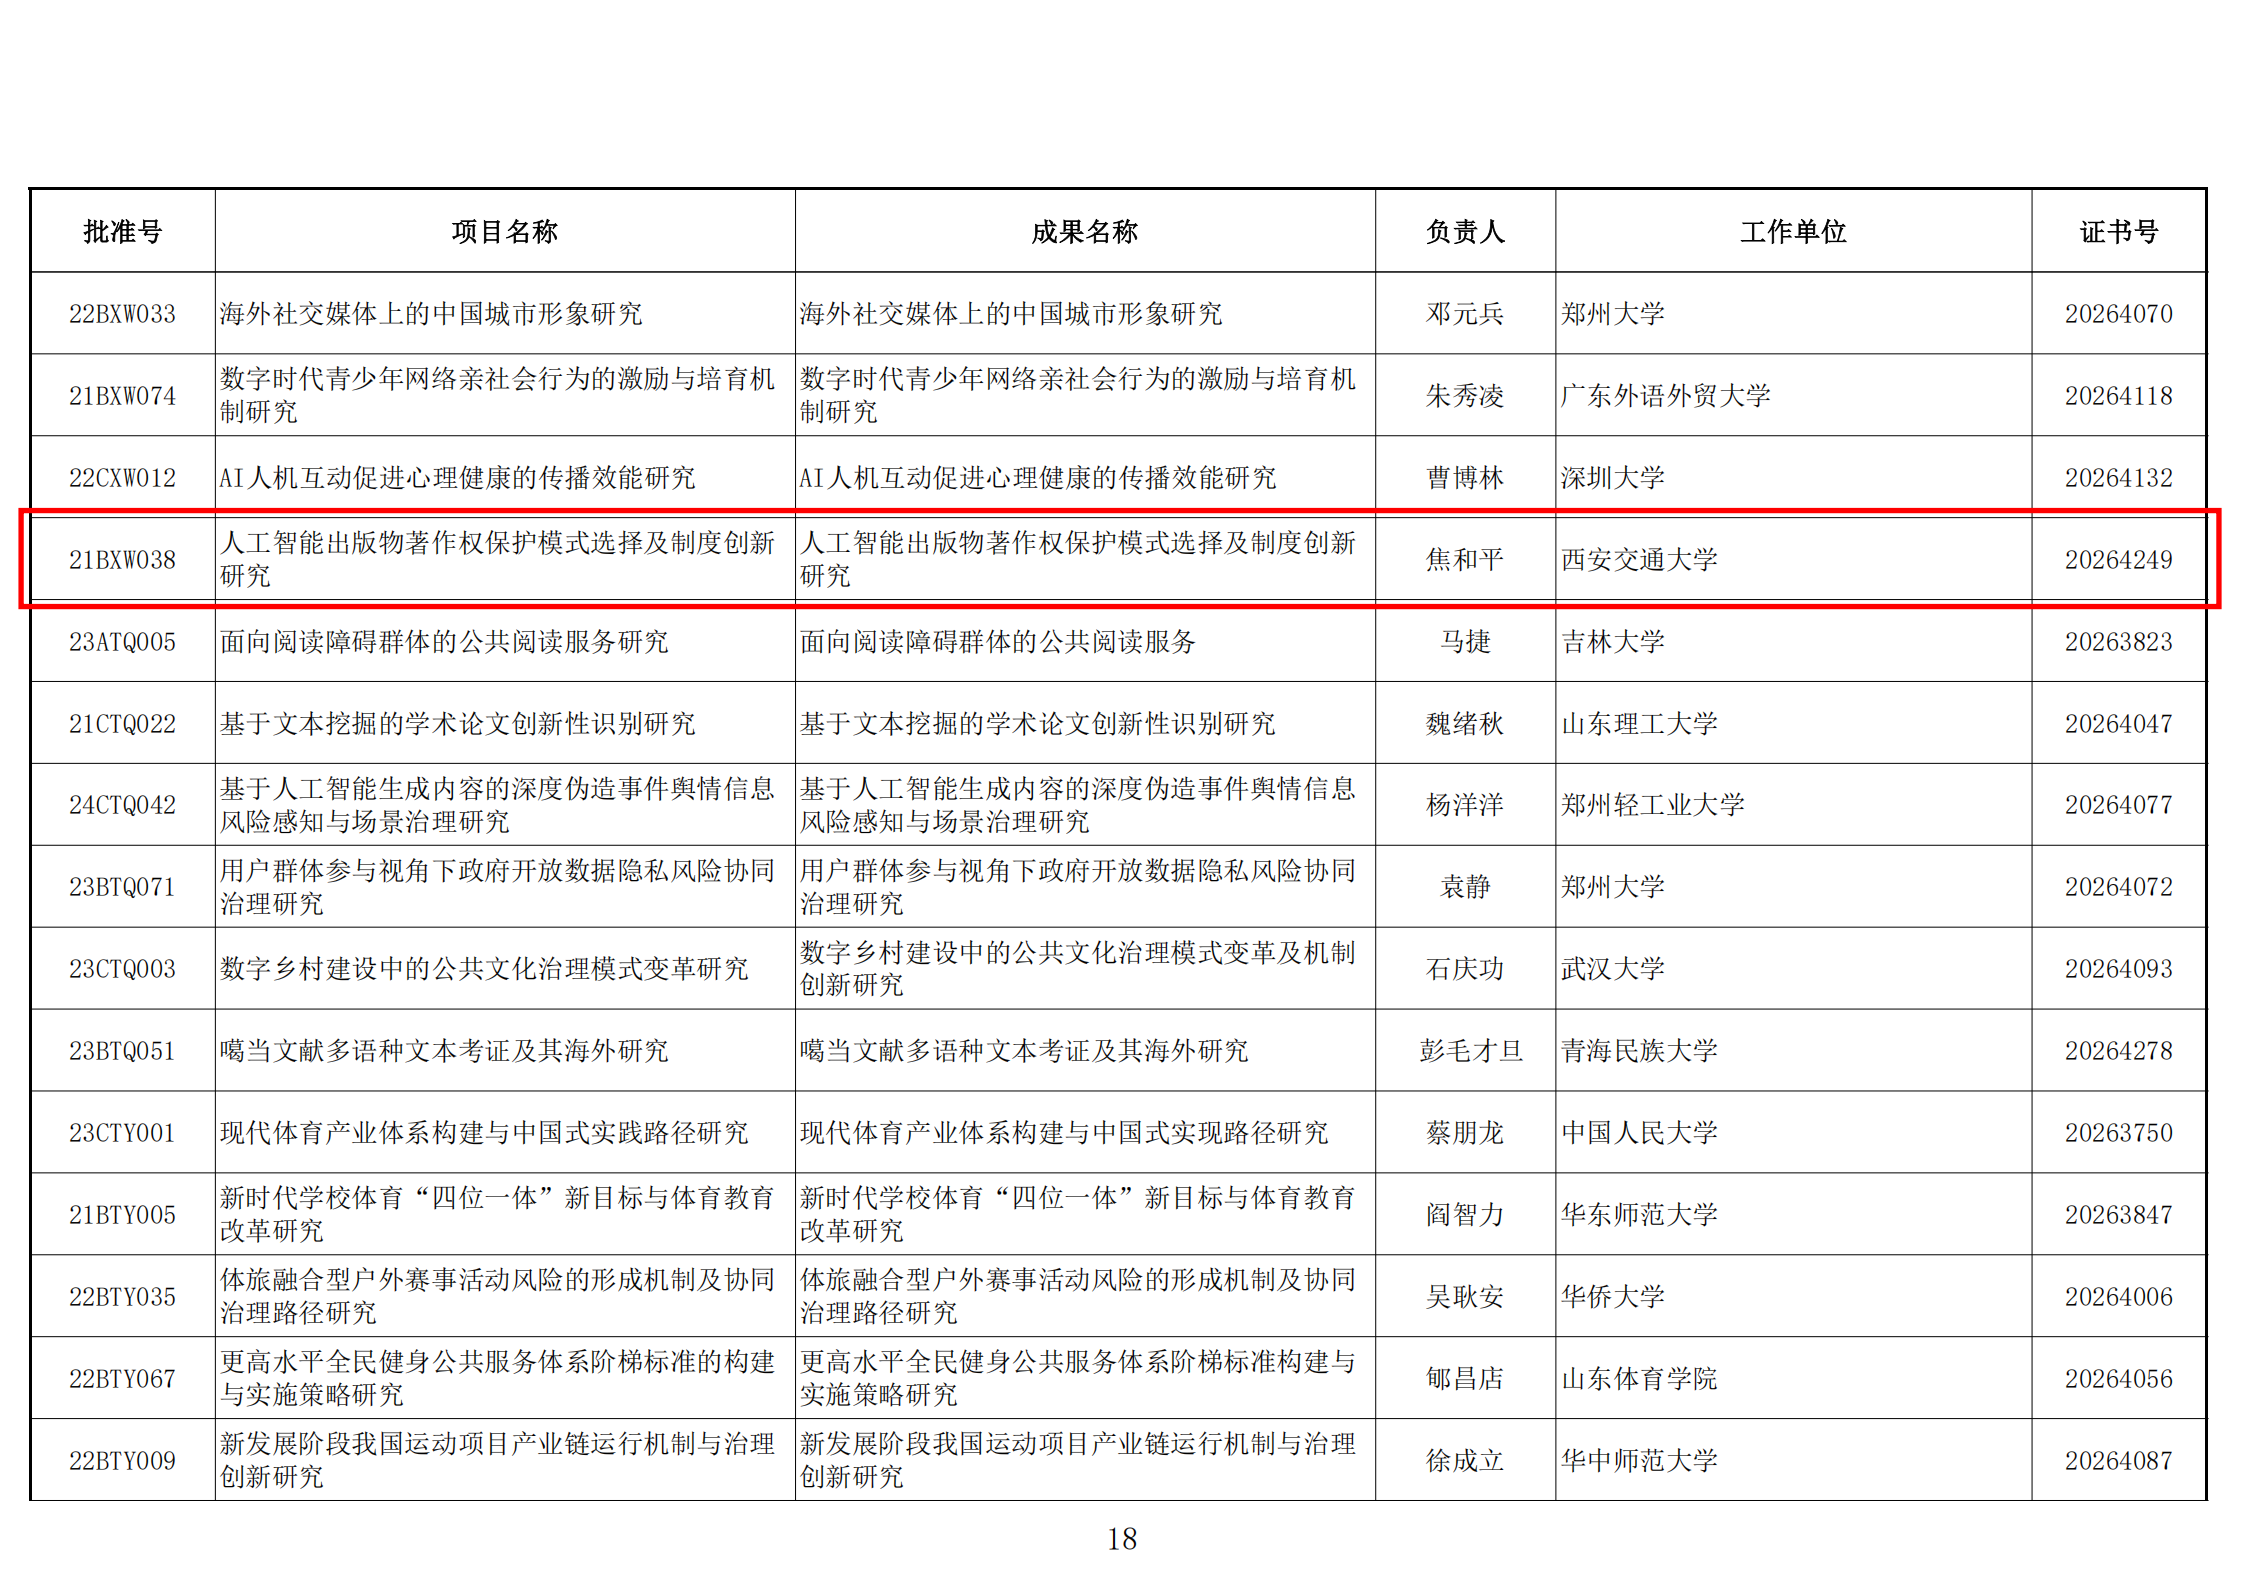Select approval number 22CXW012
This screenshot has height=1587, width=2245.
coord(122,478)
